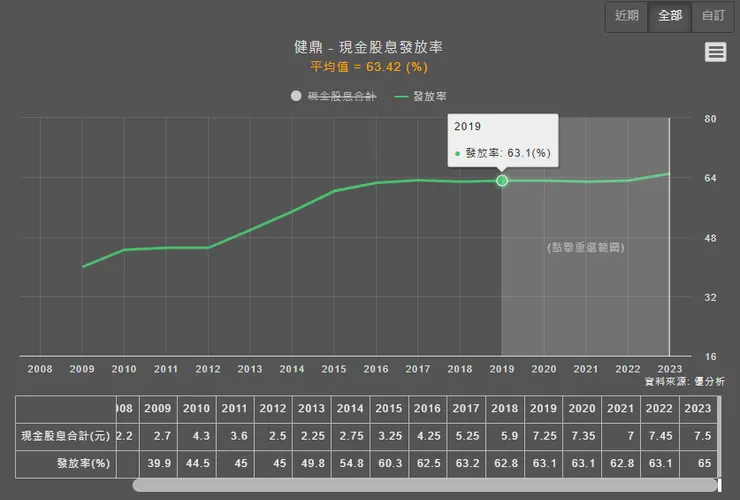Click 點擊重選範圍 to reselect range
The image size is (740, 500).
pyautogui.click(x=586, y=247)
